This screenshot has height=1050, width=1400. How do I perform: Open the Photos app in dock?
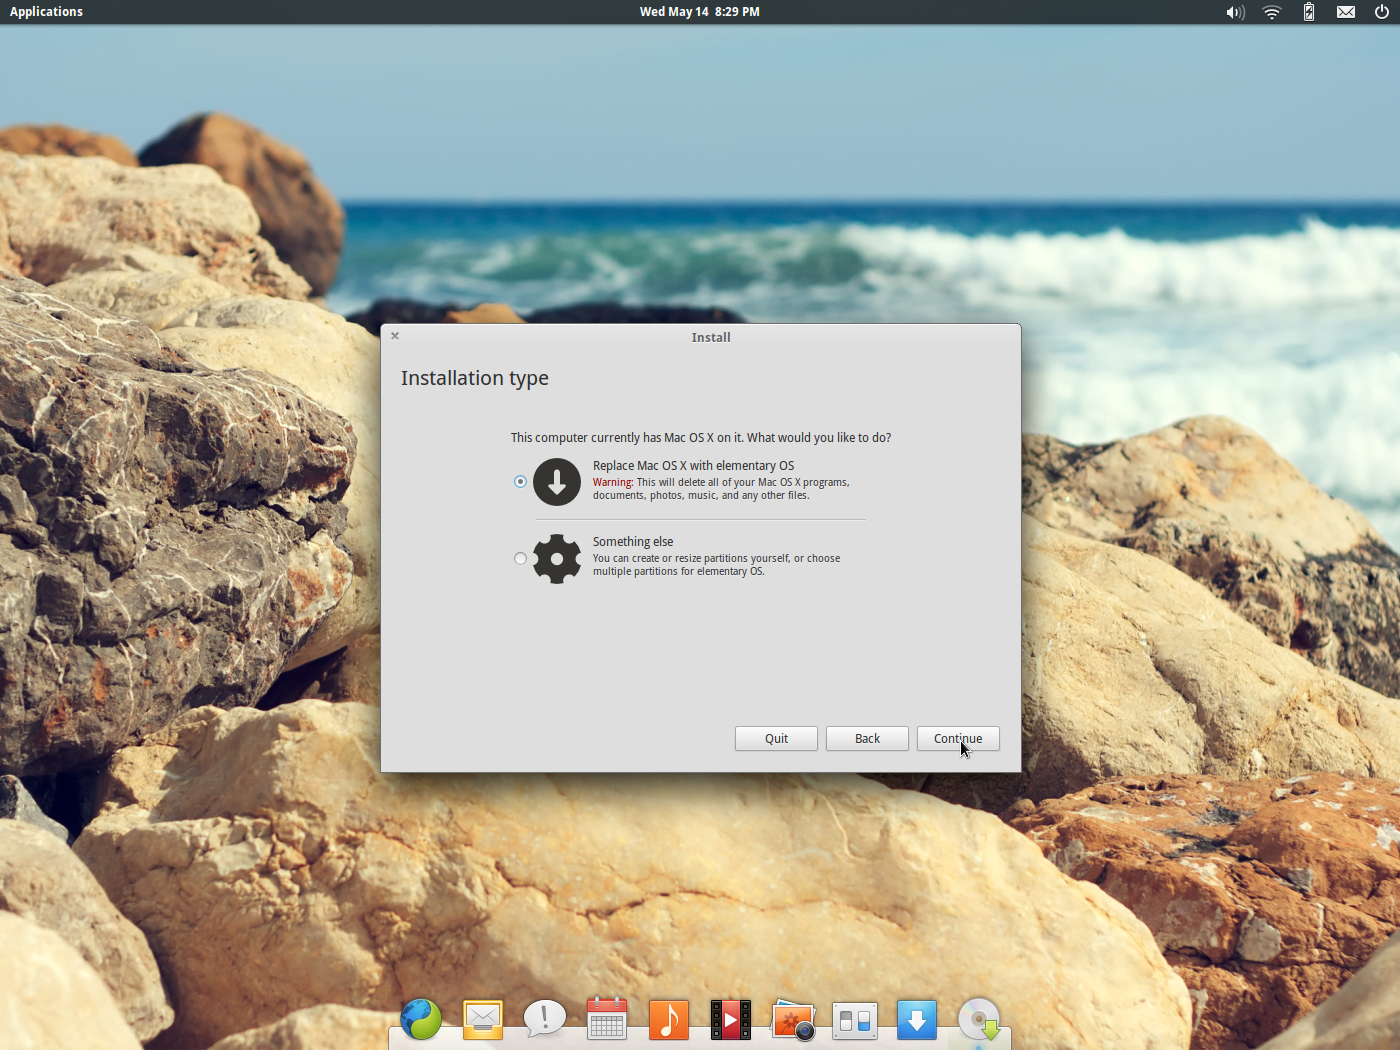click(793, 1020)
